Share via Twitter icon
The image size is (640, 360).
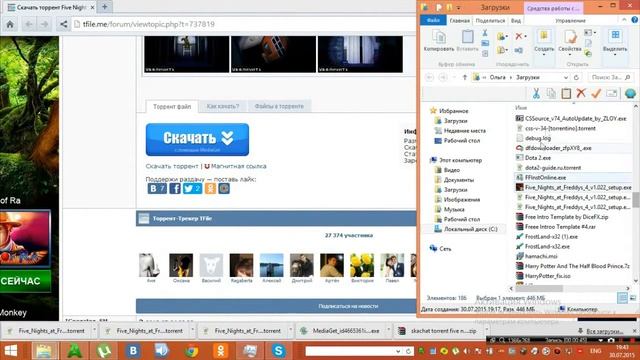pos(192,189)
